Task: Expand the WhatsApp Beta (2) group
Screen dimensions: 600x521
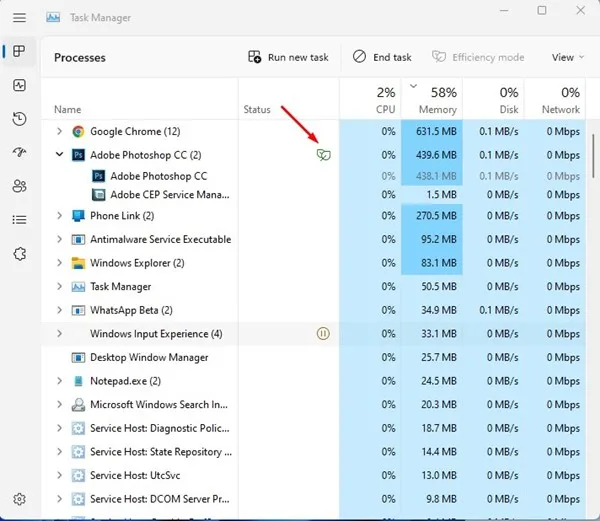Action: [59, 310]
